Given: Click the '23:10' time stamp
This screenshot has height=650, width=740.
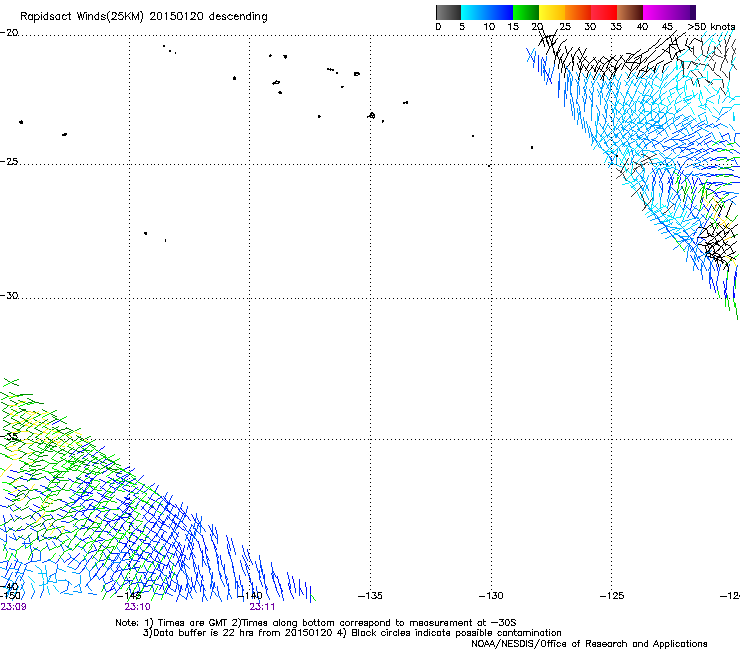Looking at the screenshot, I should click(x=137, y=607).
